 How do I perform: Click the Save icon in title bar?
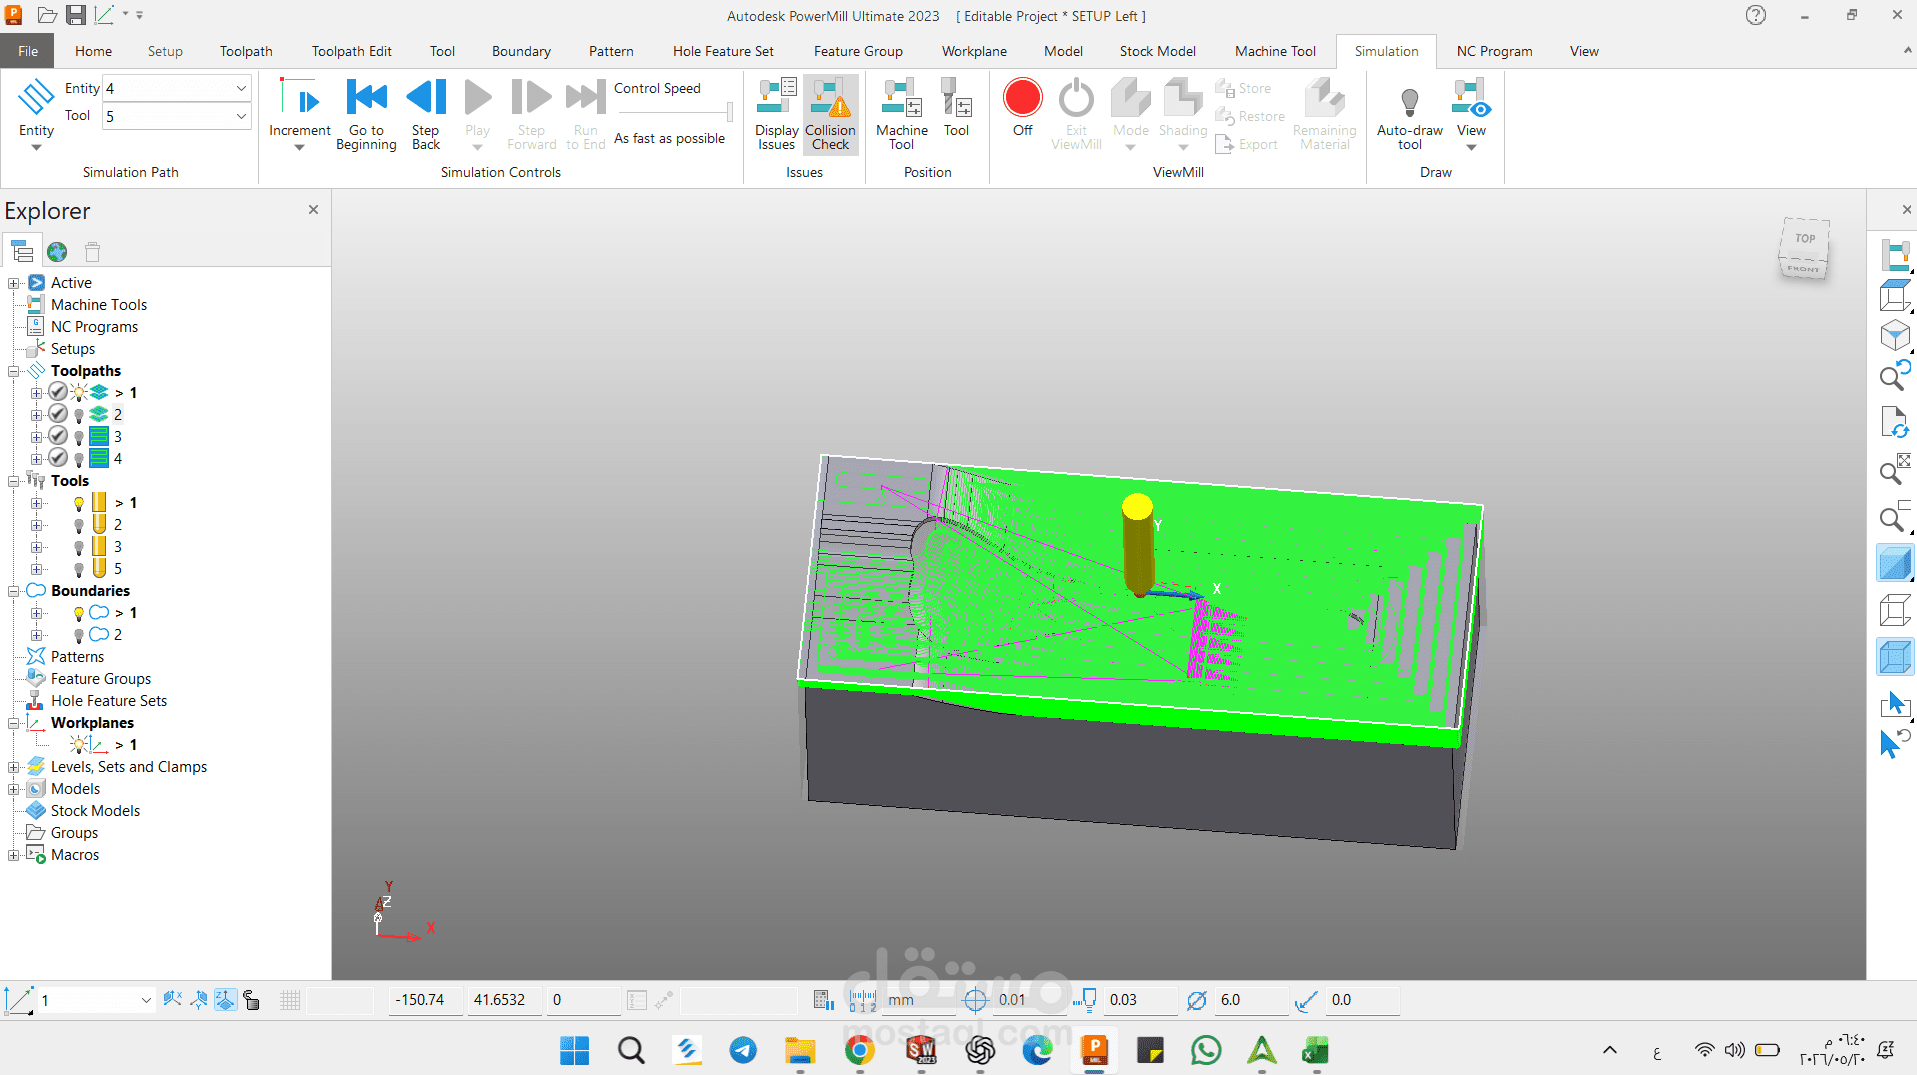point(76,15)
